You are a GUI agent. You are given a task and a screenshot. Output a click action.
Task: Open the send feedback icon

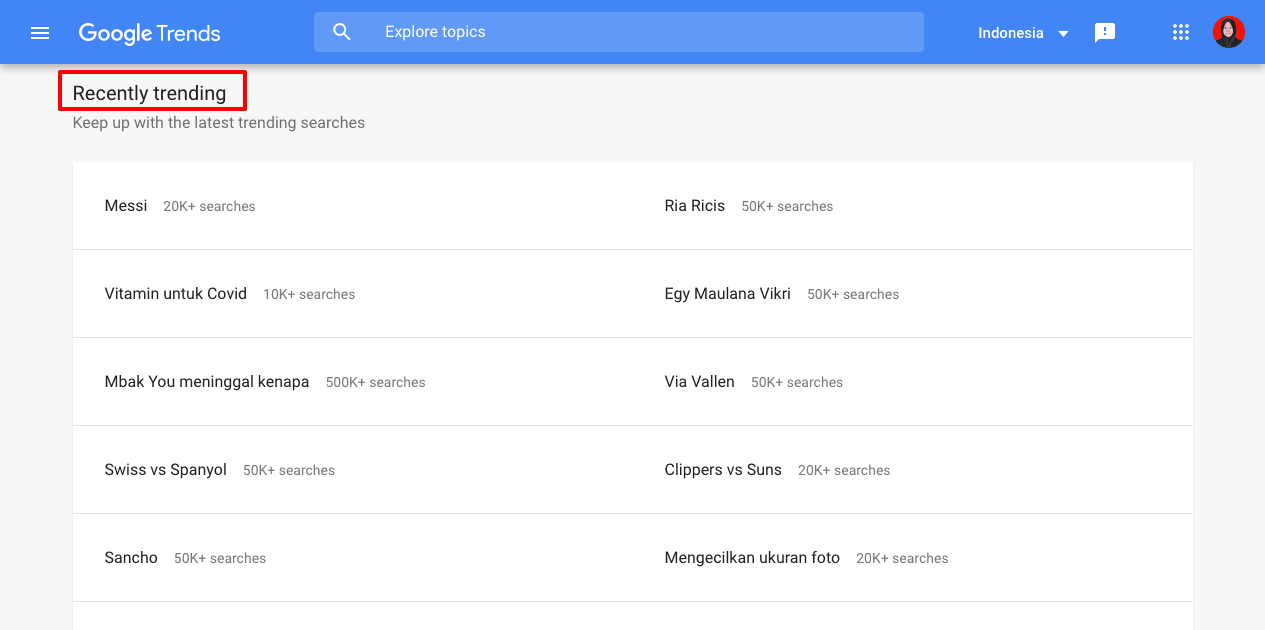click(x=1105, y=33)
